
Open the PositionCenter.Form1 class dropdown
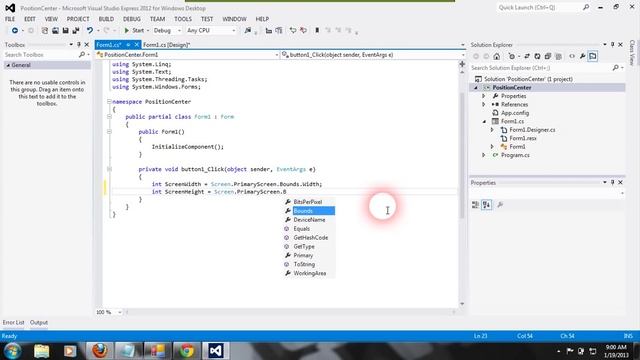tap(187, 55)
